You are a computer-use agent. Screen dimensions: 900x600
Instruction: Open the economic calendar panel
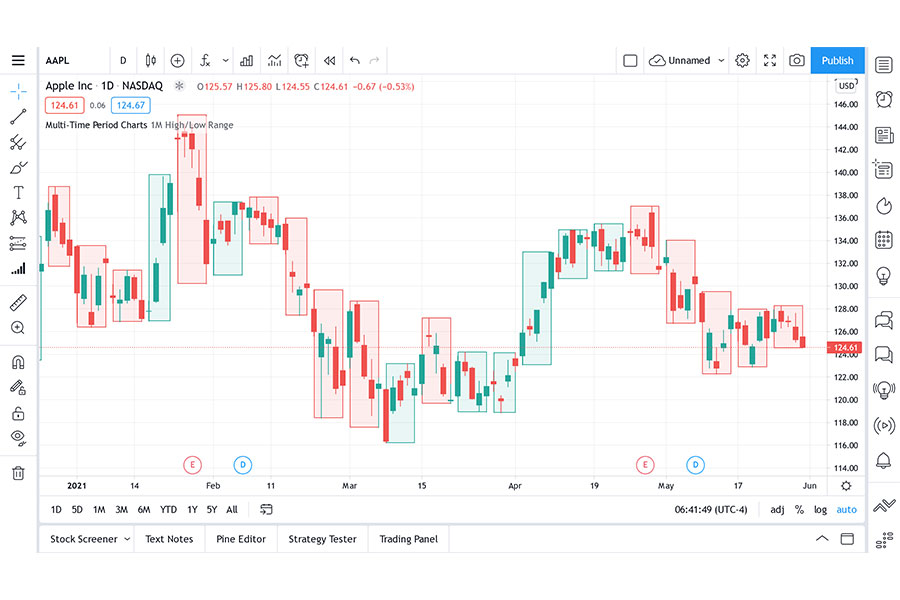(x=884, y=240)
